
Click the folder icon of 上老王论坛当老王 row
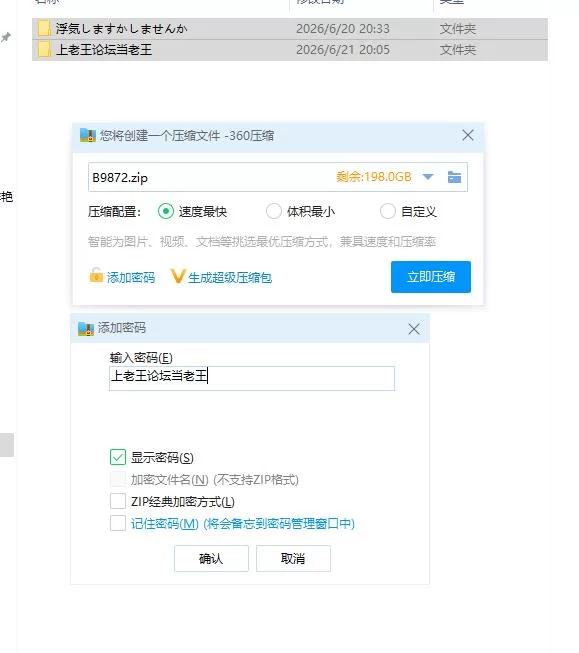point(44,50)
